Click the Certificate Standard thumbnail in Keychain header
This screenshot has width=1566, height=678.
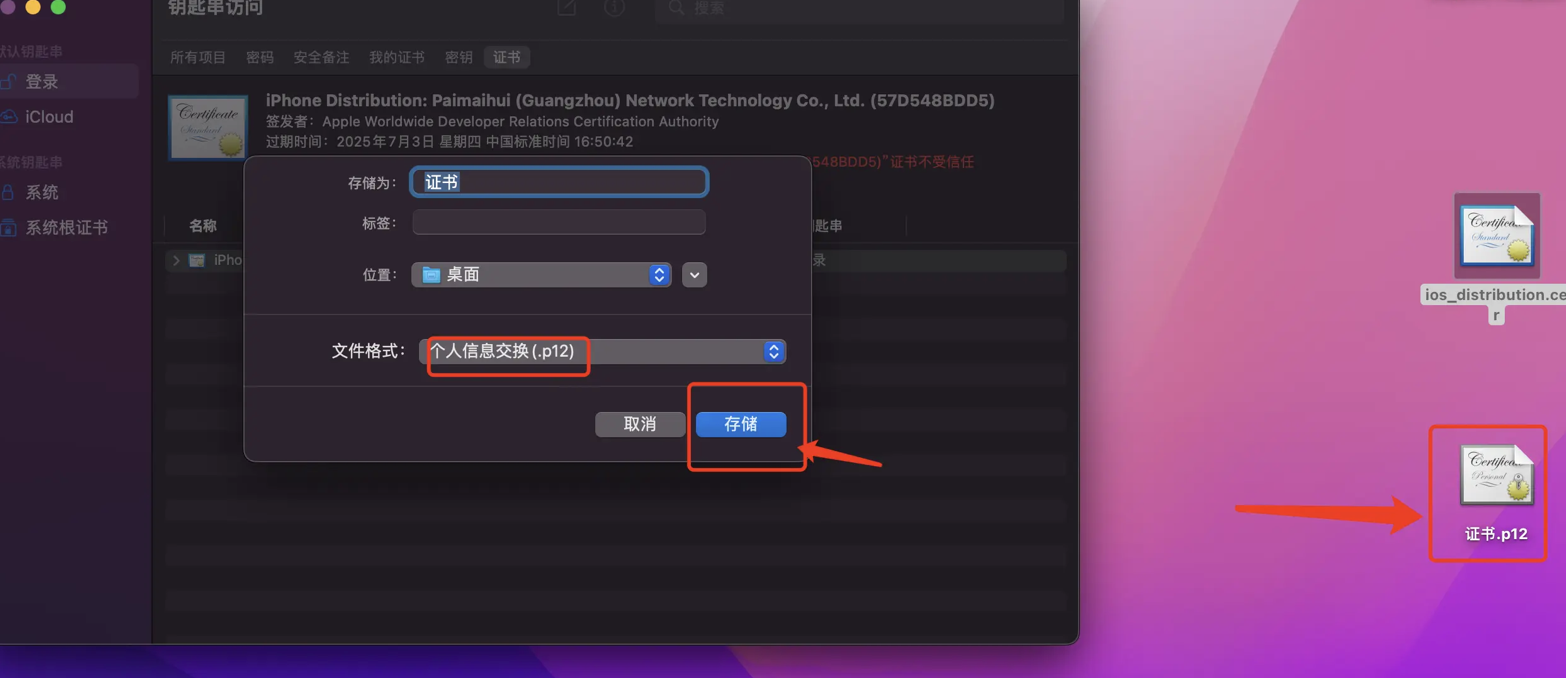pos(208,128)
